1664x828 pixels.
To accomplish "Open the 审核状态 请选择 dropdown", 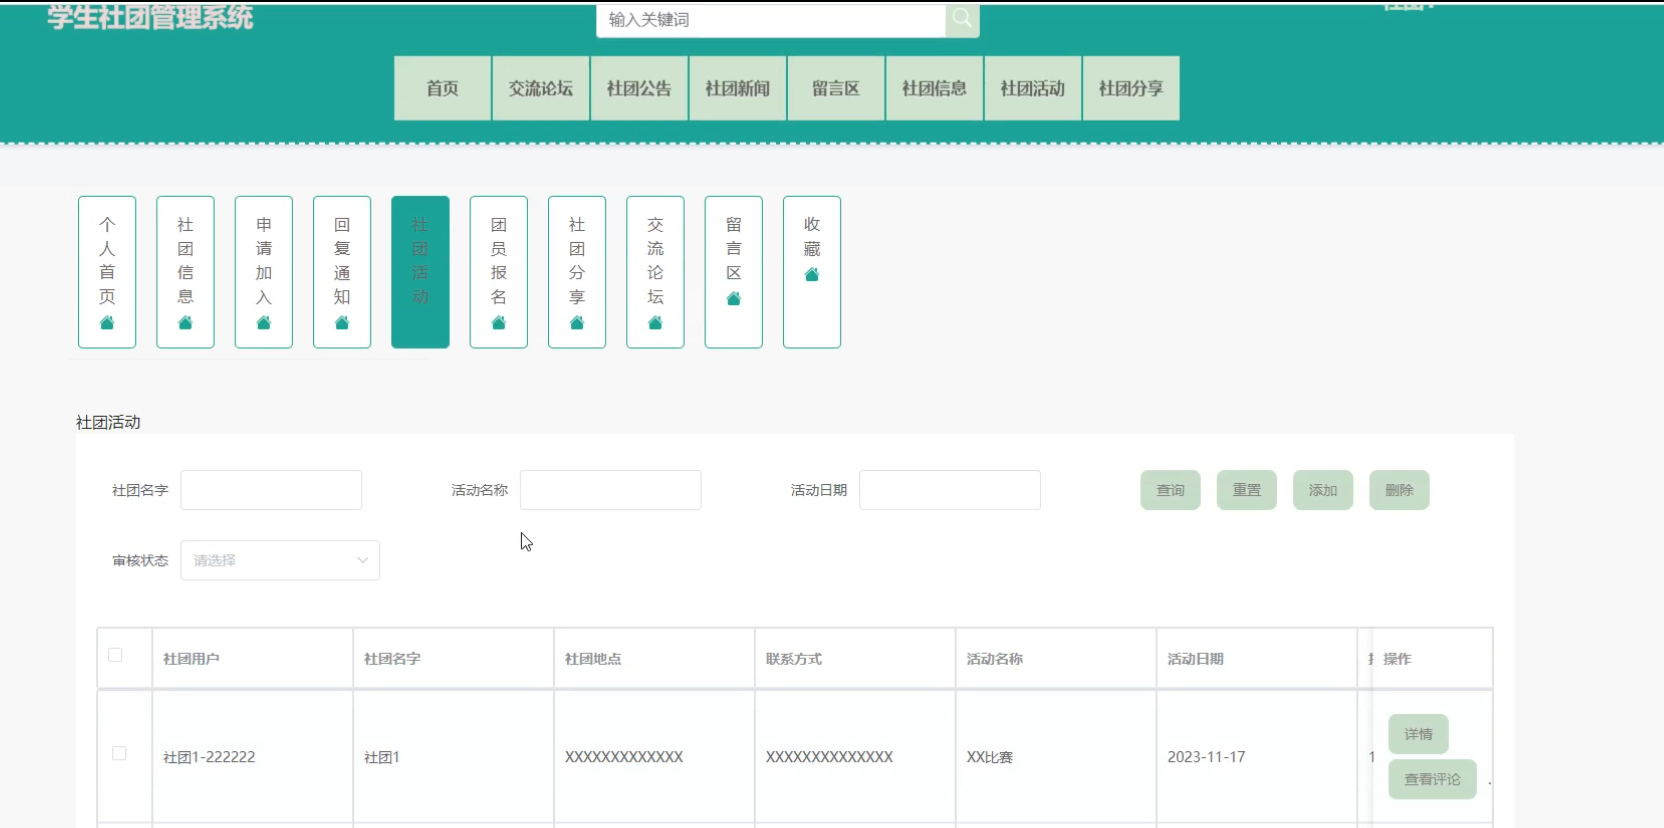I will click(x=280, y=560).
